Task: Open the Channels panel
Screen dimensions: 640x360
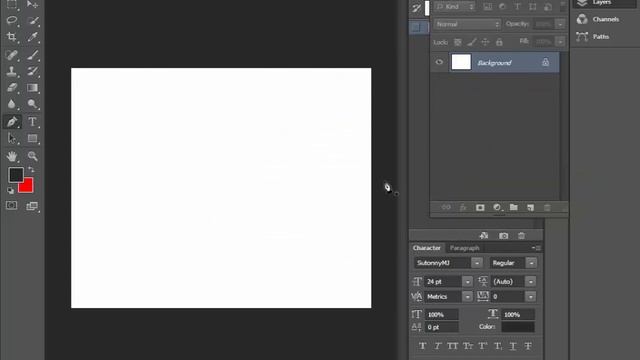Action: pos(605,19)
